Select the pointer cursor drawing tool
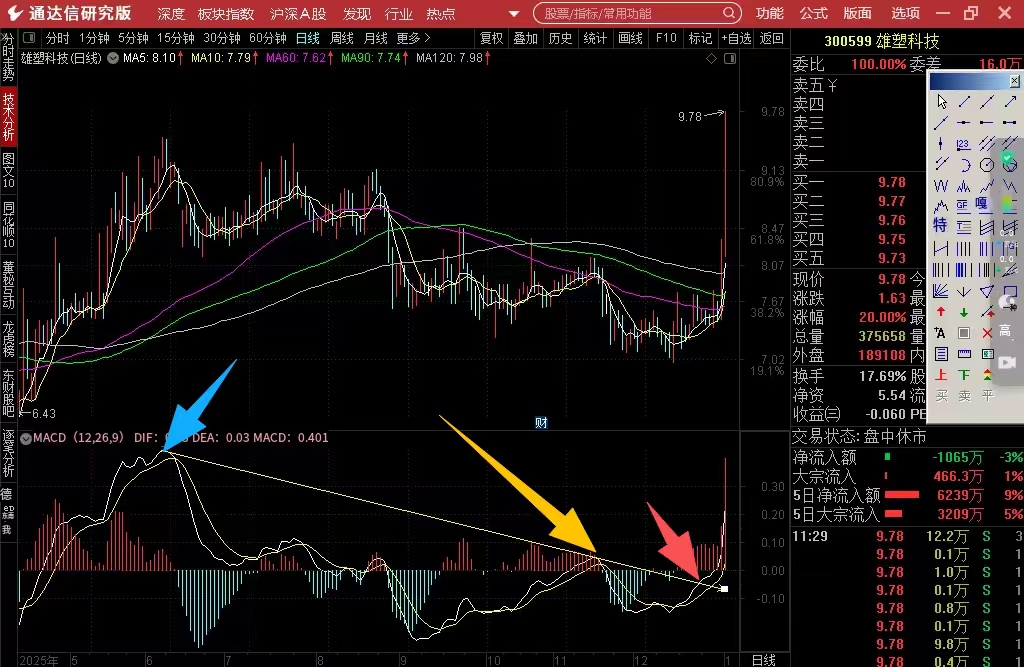 pyautogui.click(x=941, y=101)
